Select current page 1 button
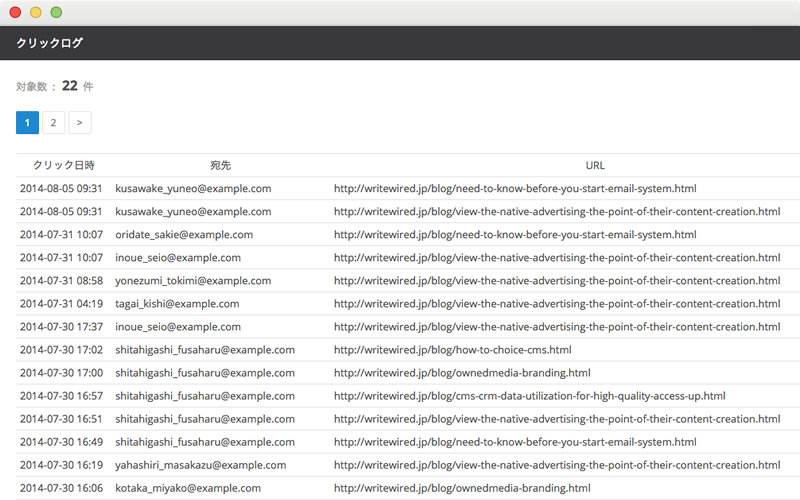This screenshot has width=800, height=500. pyautogui.click(x=27, y=122)
